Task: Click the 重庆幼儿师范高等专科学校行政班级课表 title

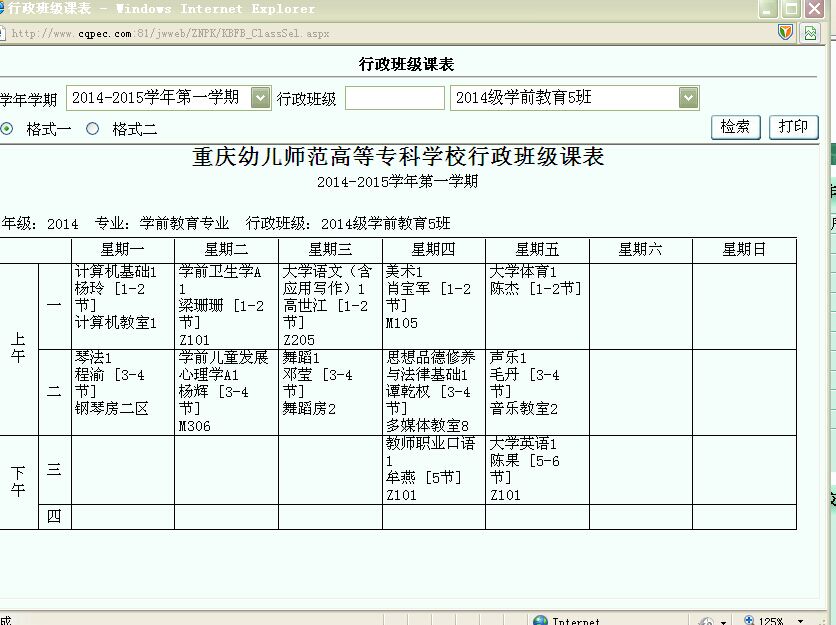Action: (398, 157)
